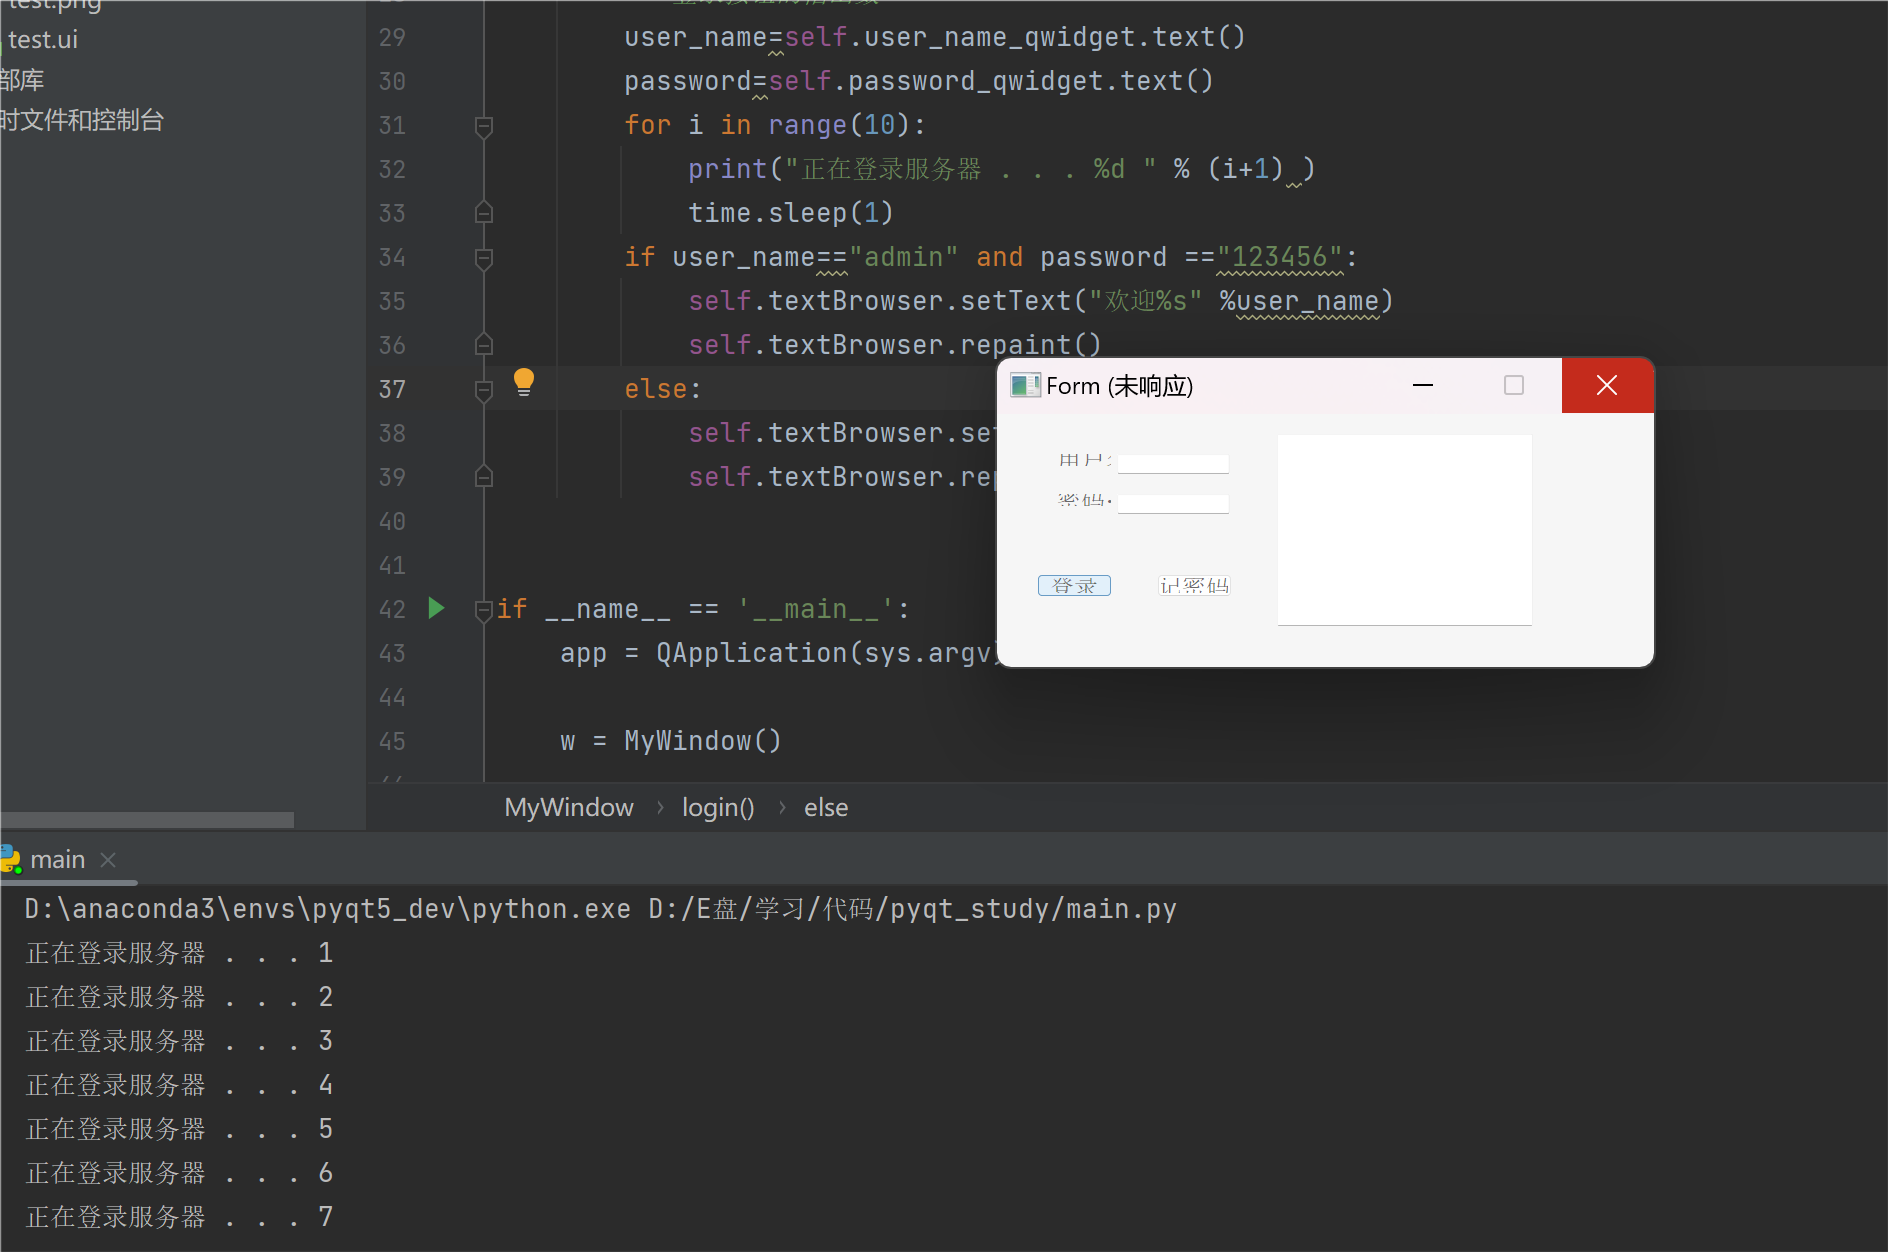Collapse the __main__ block fold at line 42
1888x1252 pixels.
pos(484,609)
